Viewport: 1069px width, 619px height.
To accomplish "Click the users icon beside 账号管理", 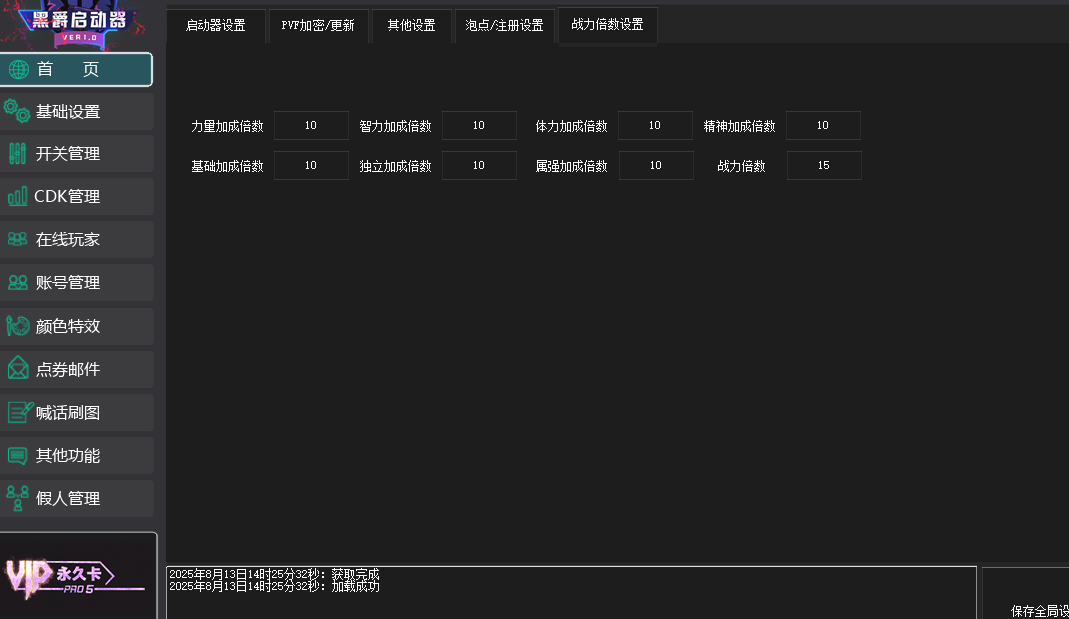I will coord(17,283).
